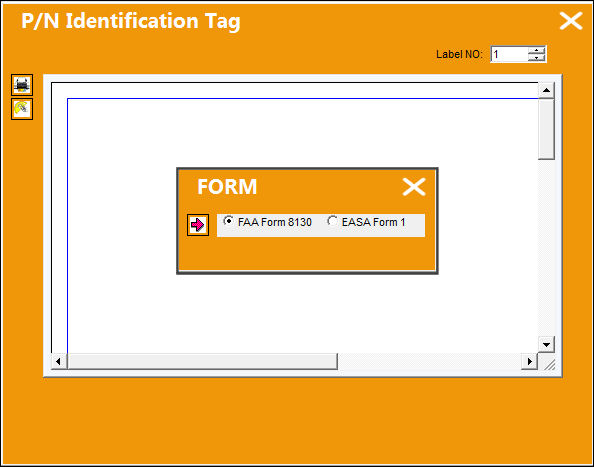This screenshot has height=467, width=594.
Task: Close the P/N Identification Tag window
Action: point(571,20)
